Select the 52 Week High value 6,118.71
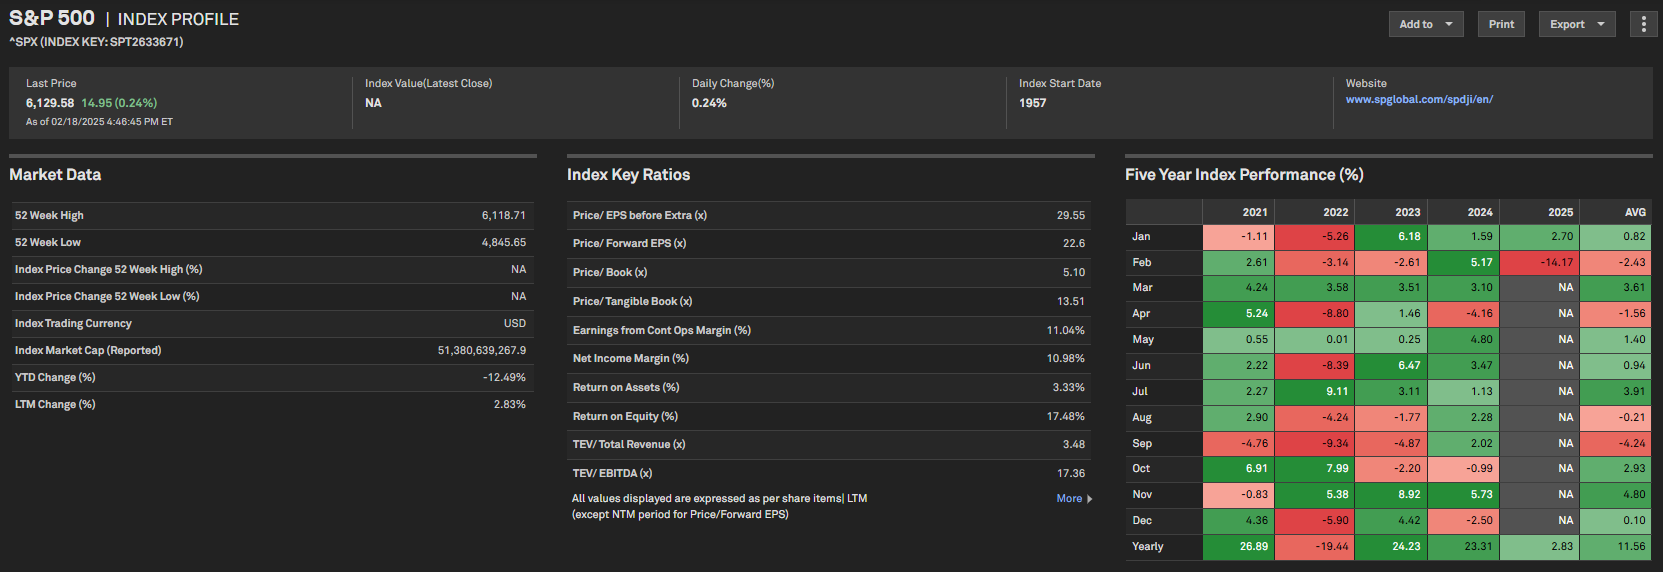 point(503,215)
